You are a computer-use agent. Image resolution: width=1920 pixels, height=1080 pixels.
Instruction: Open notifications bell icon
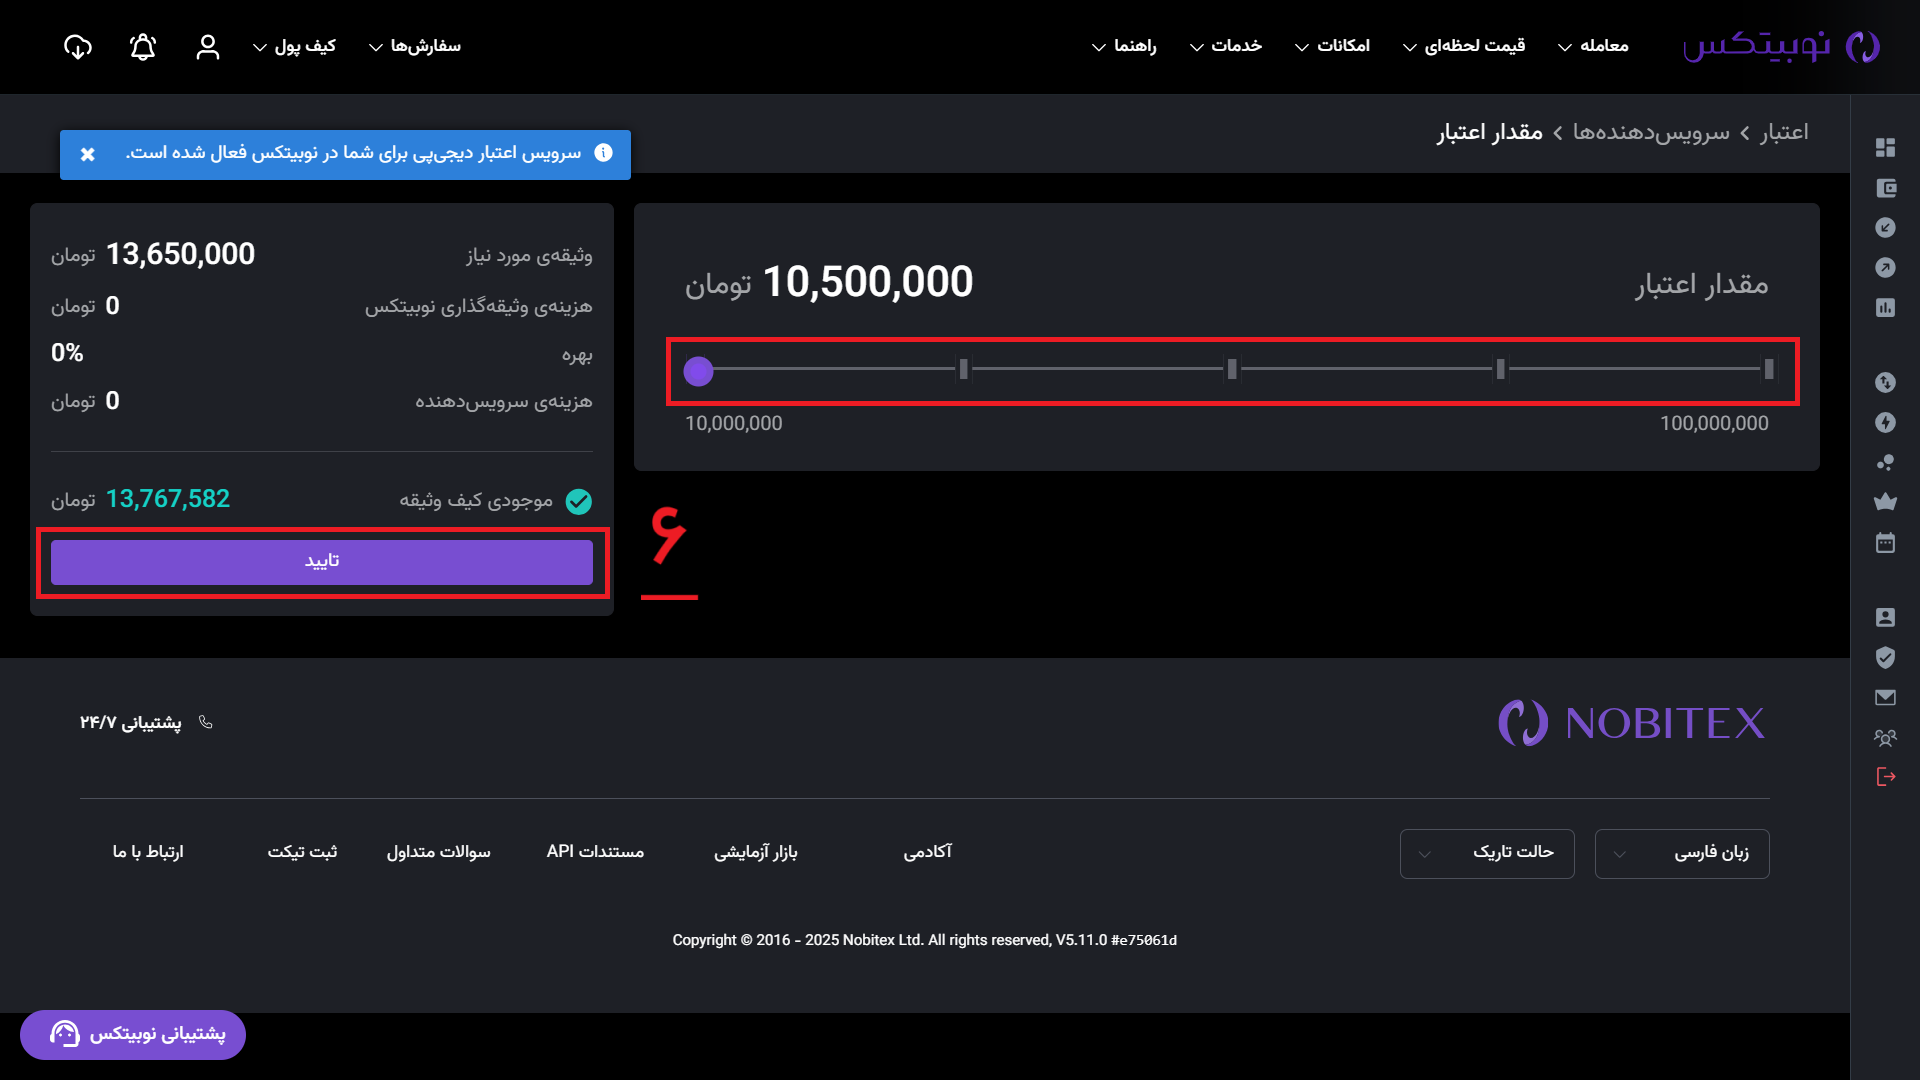(143, 47)
